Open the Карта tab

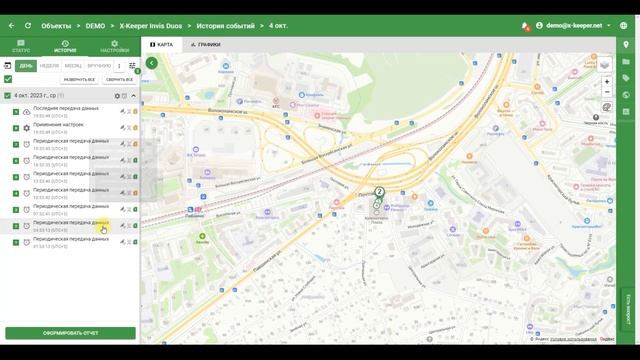[162, 44]
